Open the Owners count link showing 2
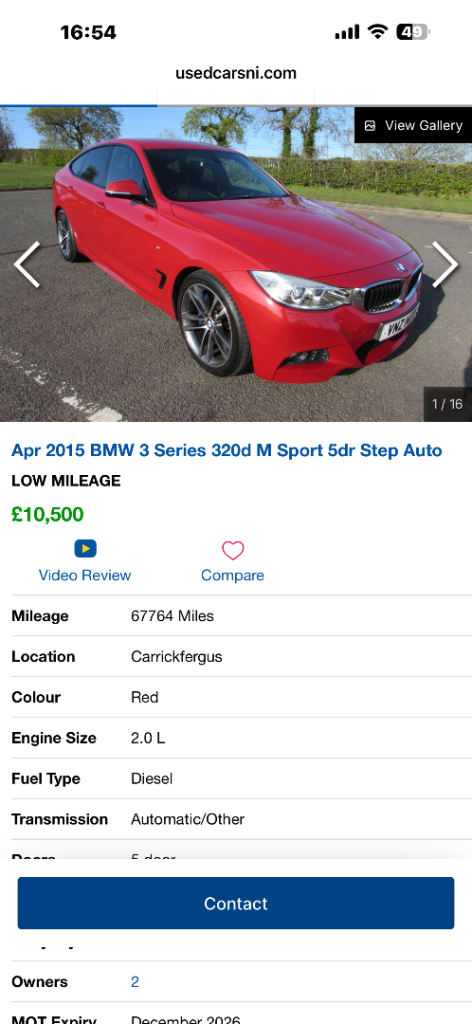This screenshot has width=472, height=1024. pyautogui.click(x=134, y=982)
